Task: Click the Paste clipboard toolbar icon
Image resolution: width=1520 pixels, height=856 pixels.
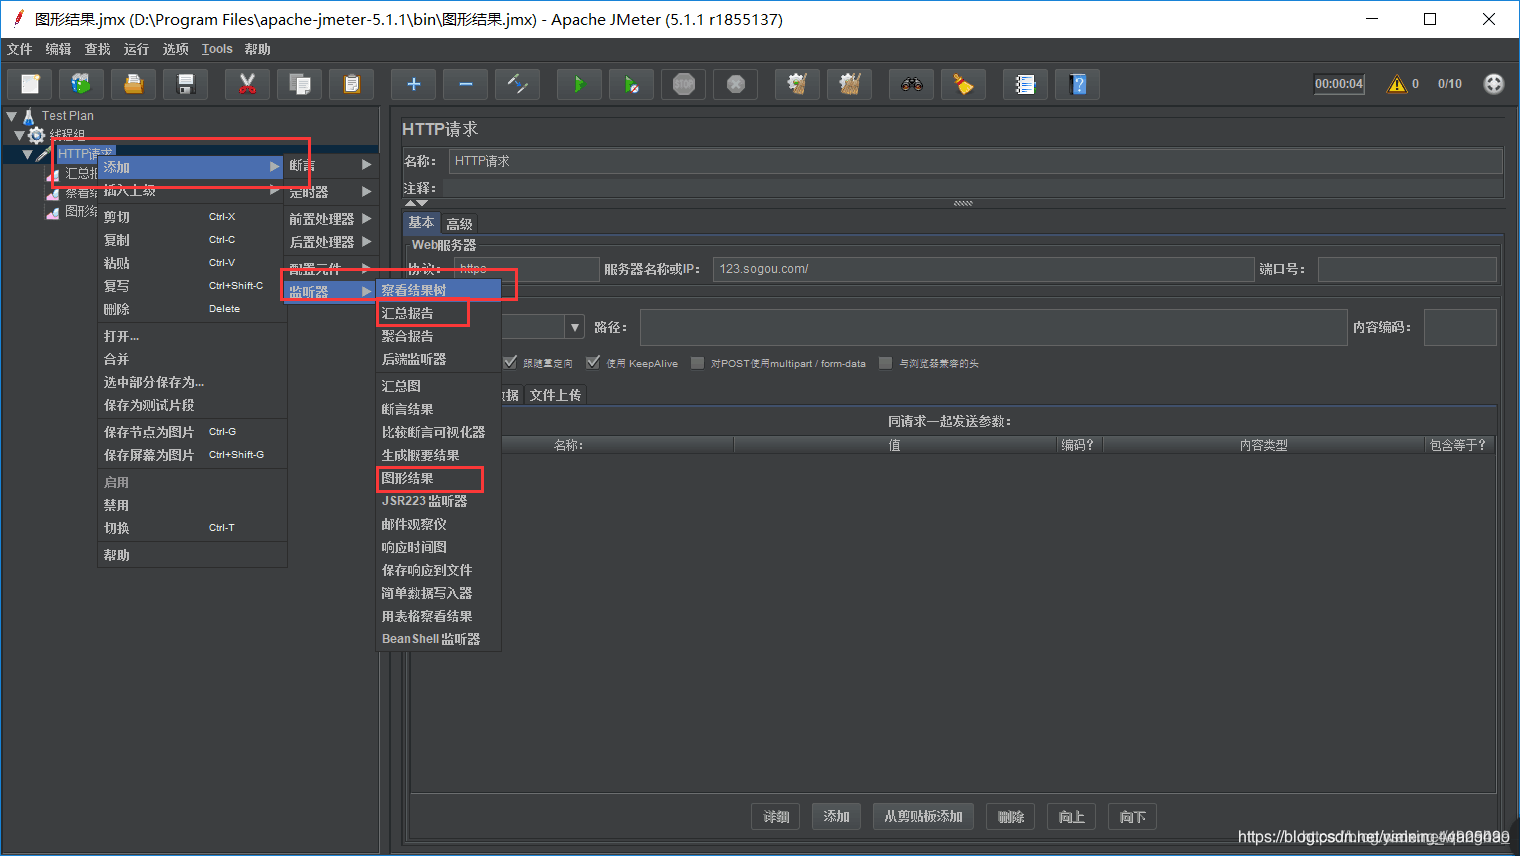Action: click(x=351, y=85)
